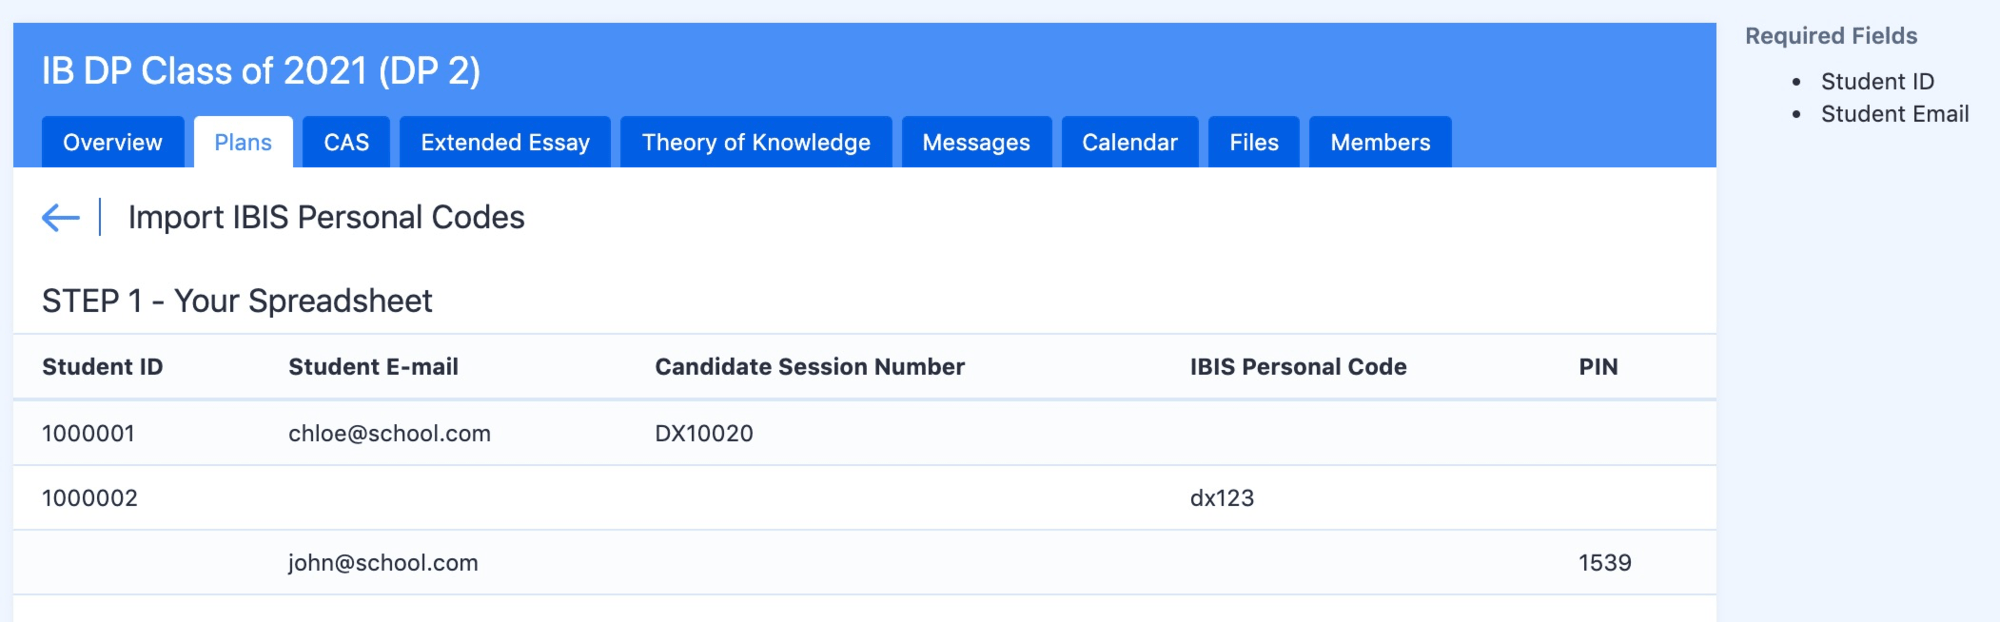Click the IBIS Personal Code header
2000x622 pixels.
[x=1298, y=367]
